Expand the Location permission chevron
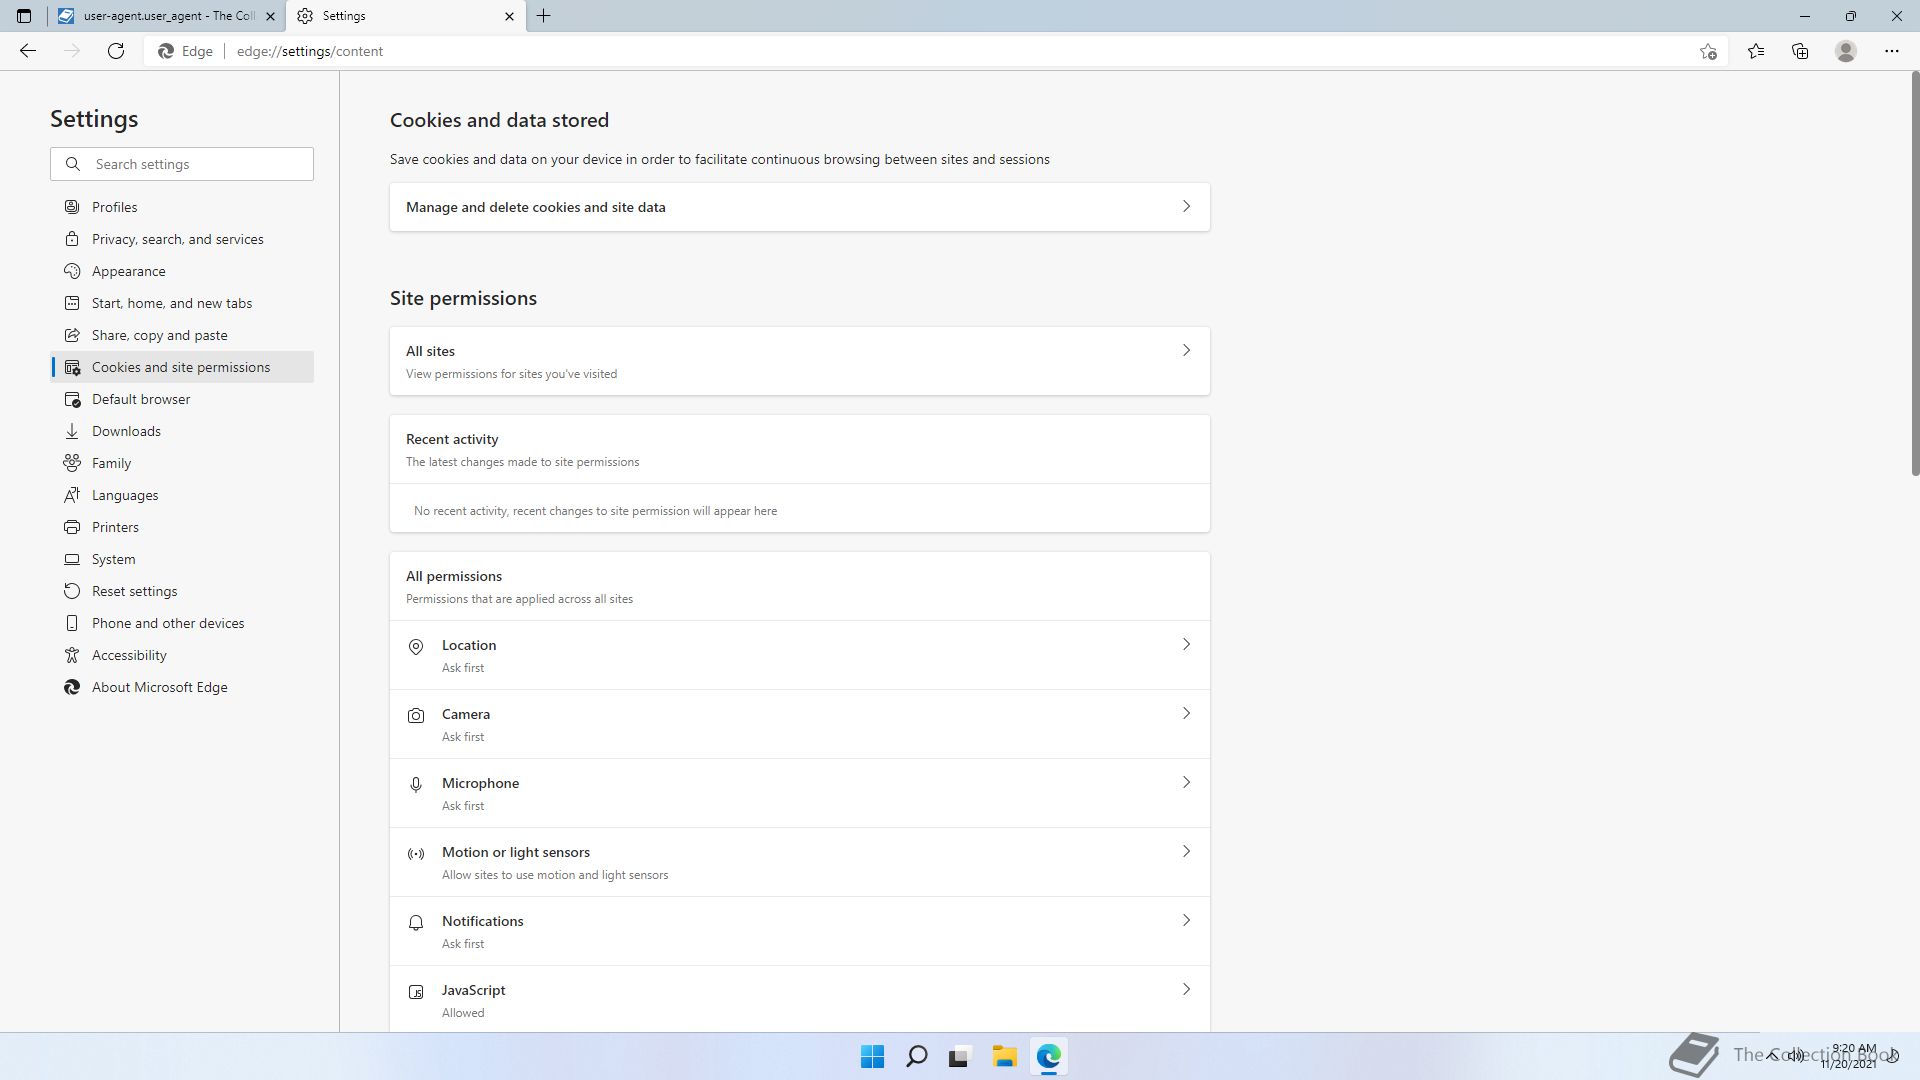1920x1080 pixels. click(1186, 645)
